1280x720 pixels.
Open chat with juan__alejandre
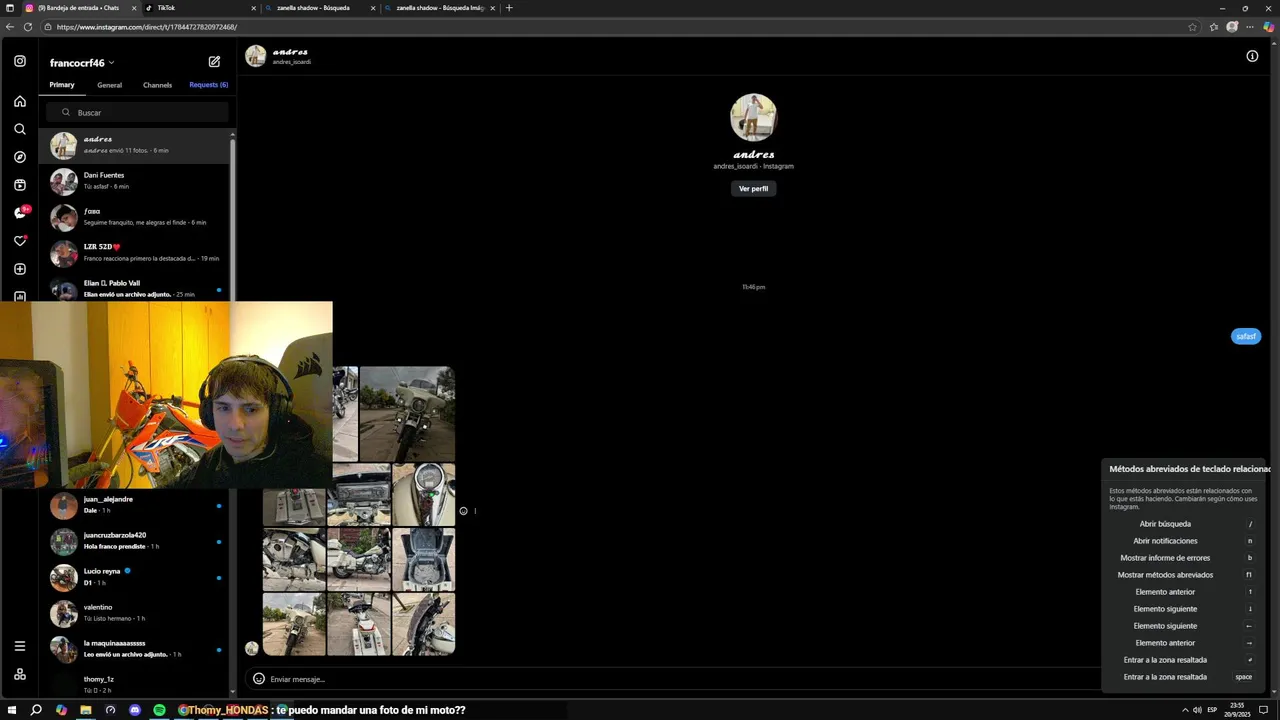[x=135, y=505]
